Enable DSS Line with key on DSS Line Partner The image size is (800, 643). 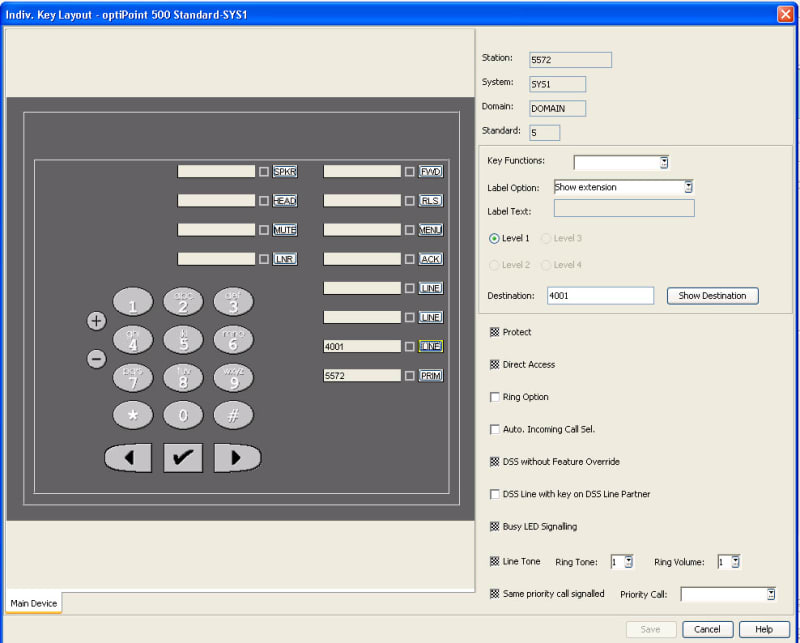click(x=494, y=494)
